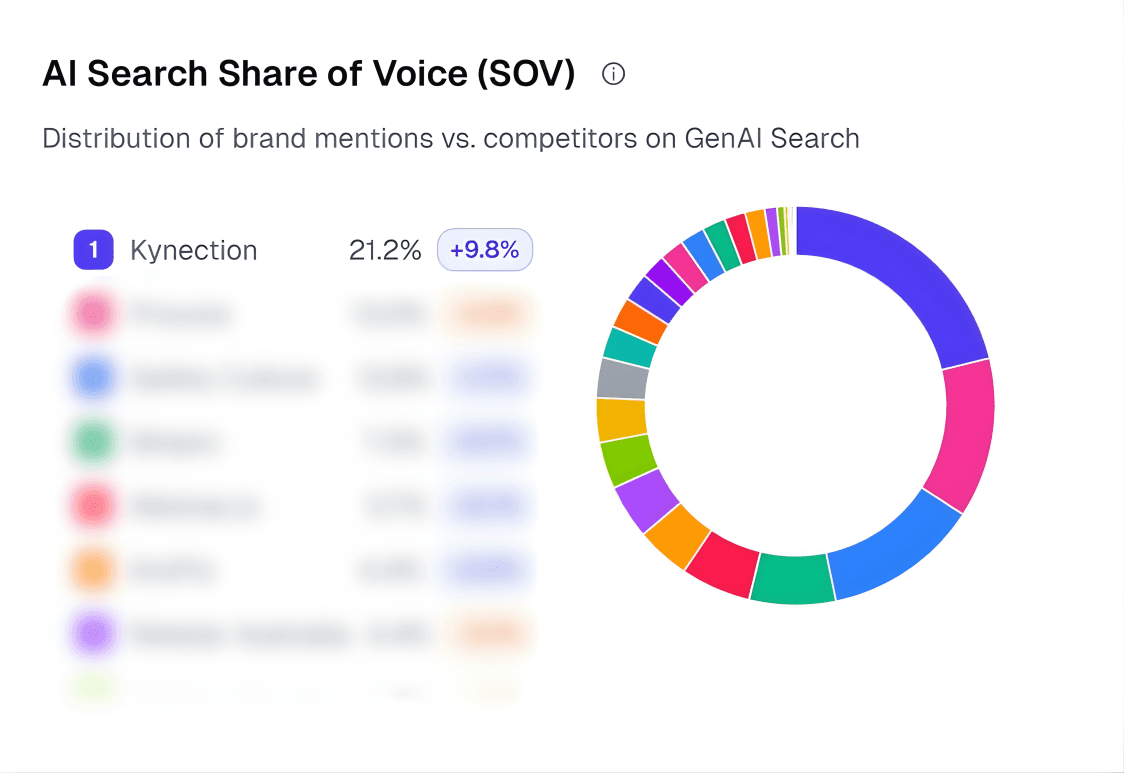Viewport: 1124px width, 773px height.
Task: Select the Kynection brand name label
Action: click(192, 249)
